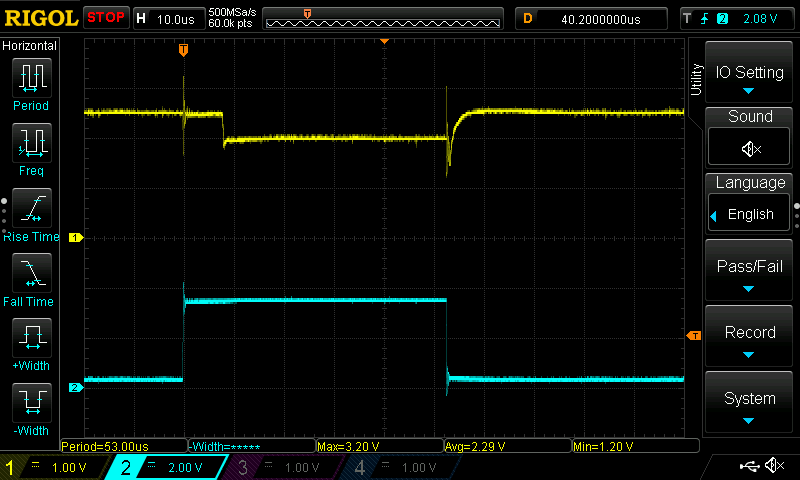
Task: Choose the Rise Time measurement icon
Action: point(31,209)
